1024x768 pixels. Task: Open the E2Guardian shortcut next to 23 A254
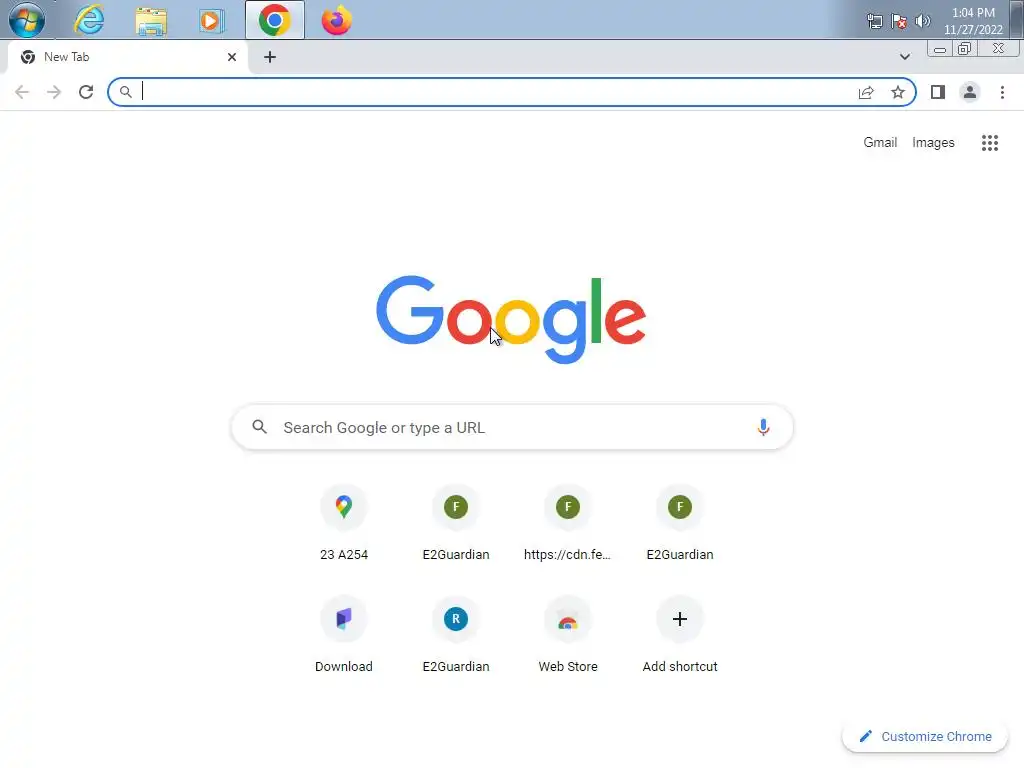pos(456,523)
